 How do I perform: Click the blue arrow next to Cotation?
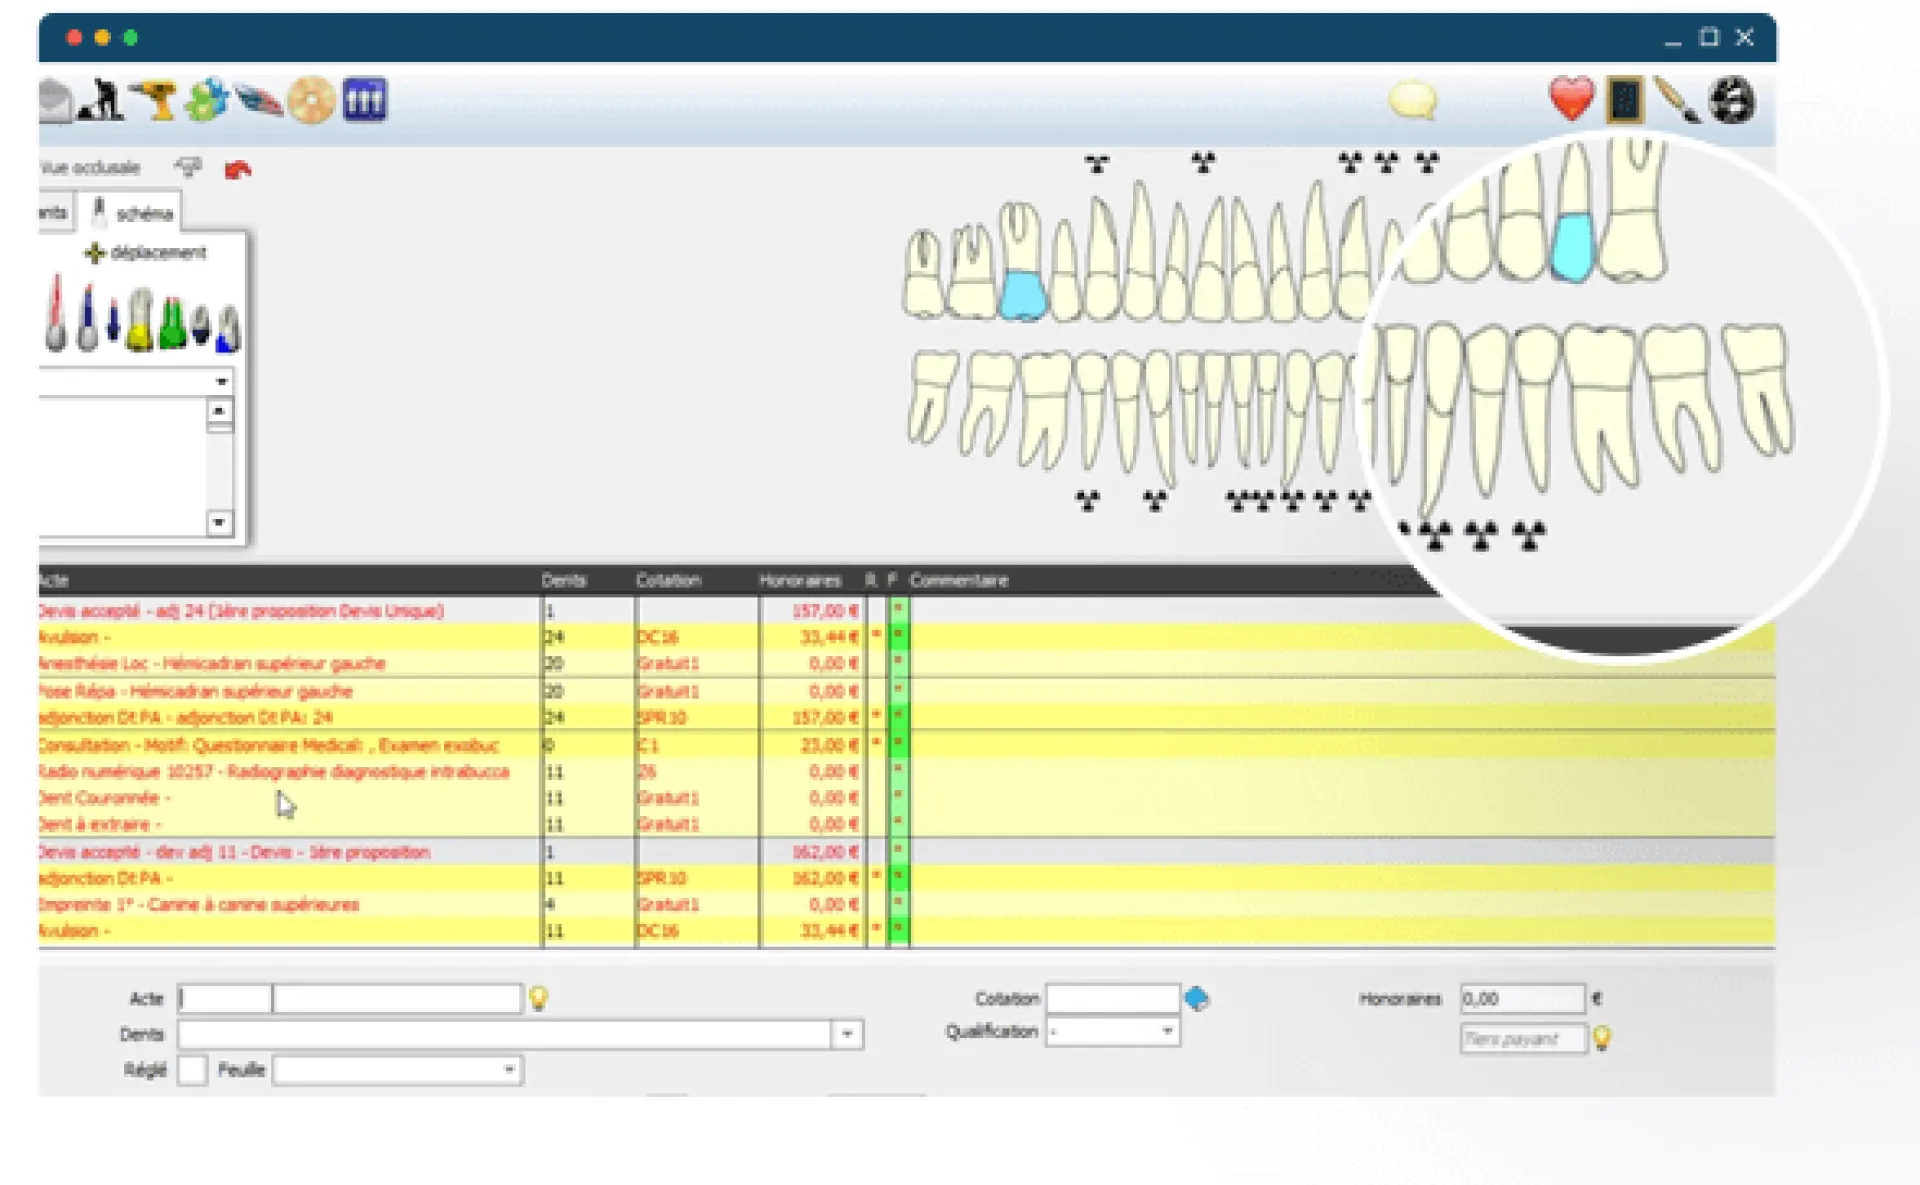(1196, 998)
